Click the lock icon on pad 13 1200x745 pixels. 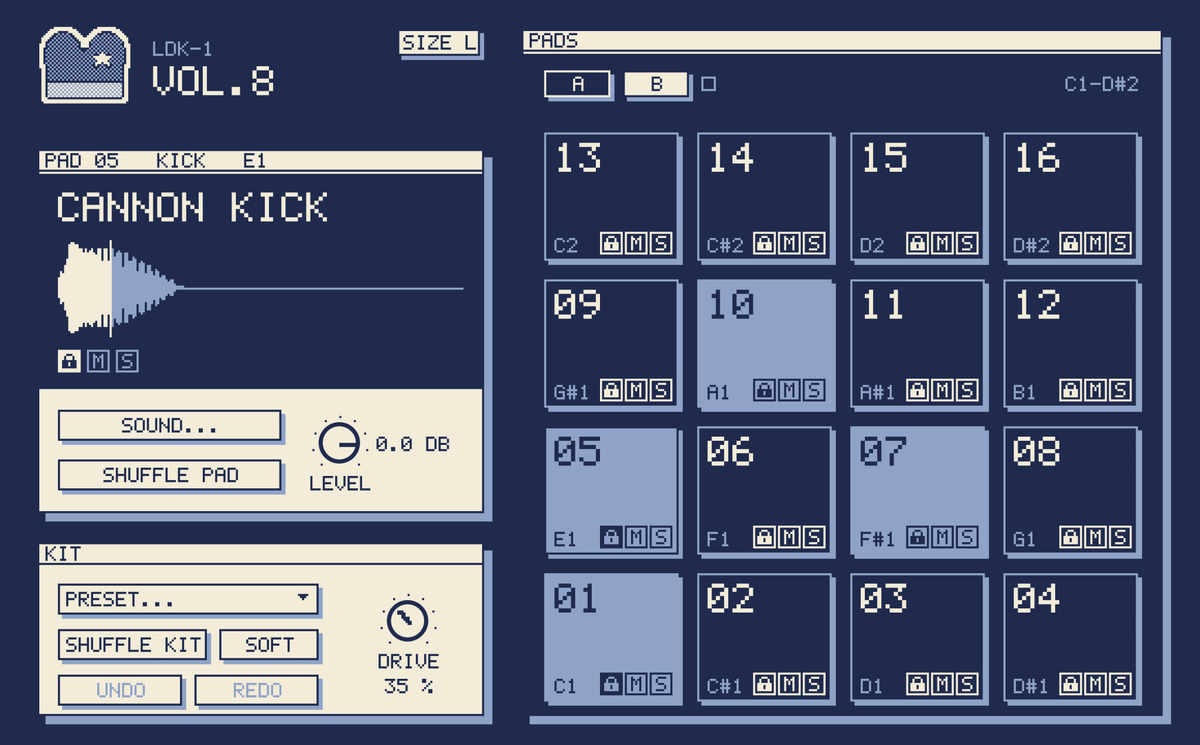[611, 243]
